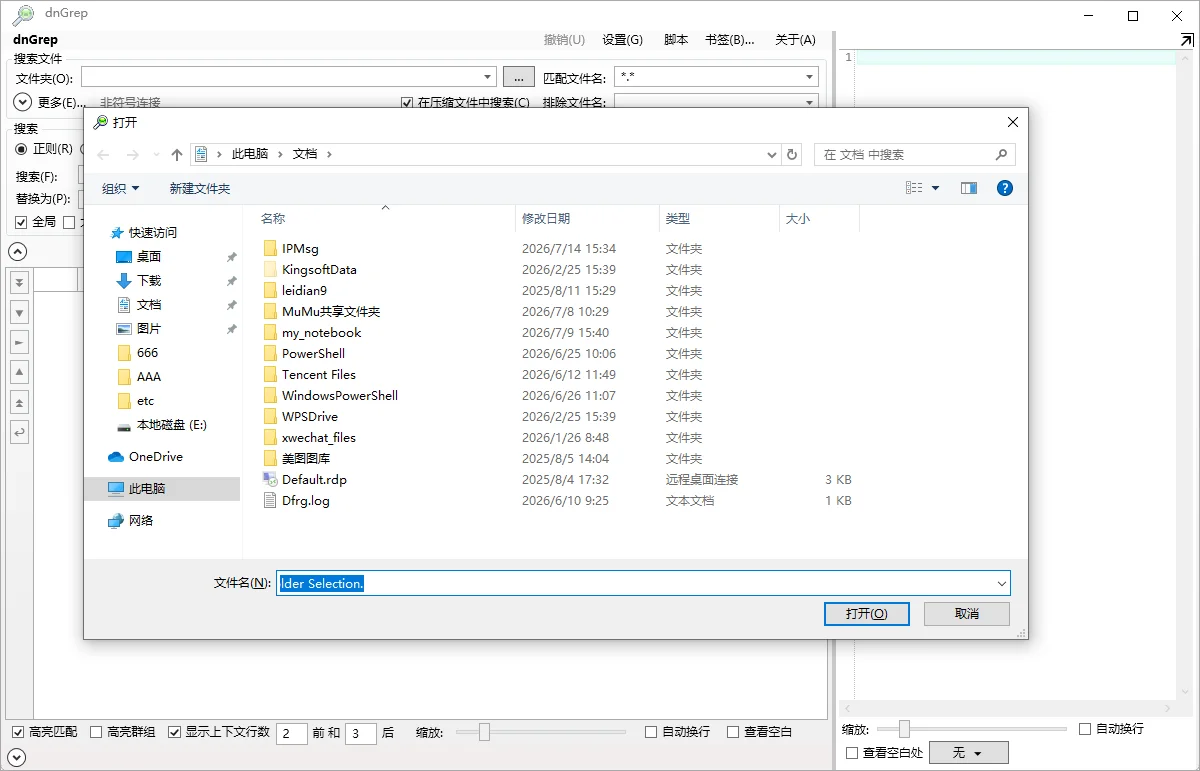Toggle the 显示上下文行数 checkbox
The height and width of the screenshot is (771, 1200).
click(174, 732)
